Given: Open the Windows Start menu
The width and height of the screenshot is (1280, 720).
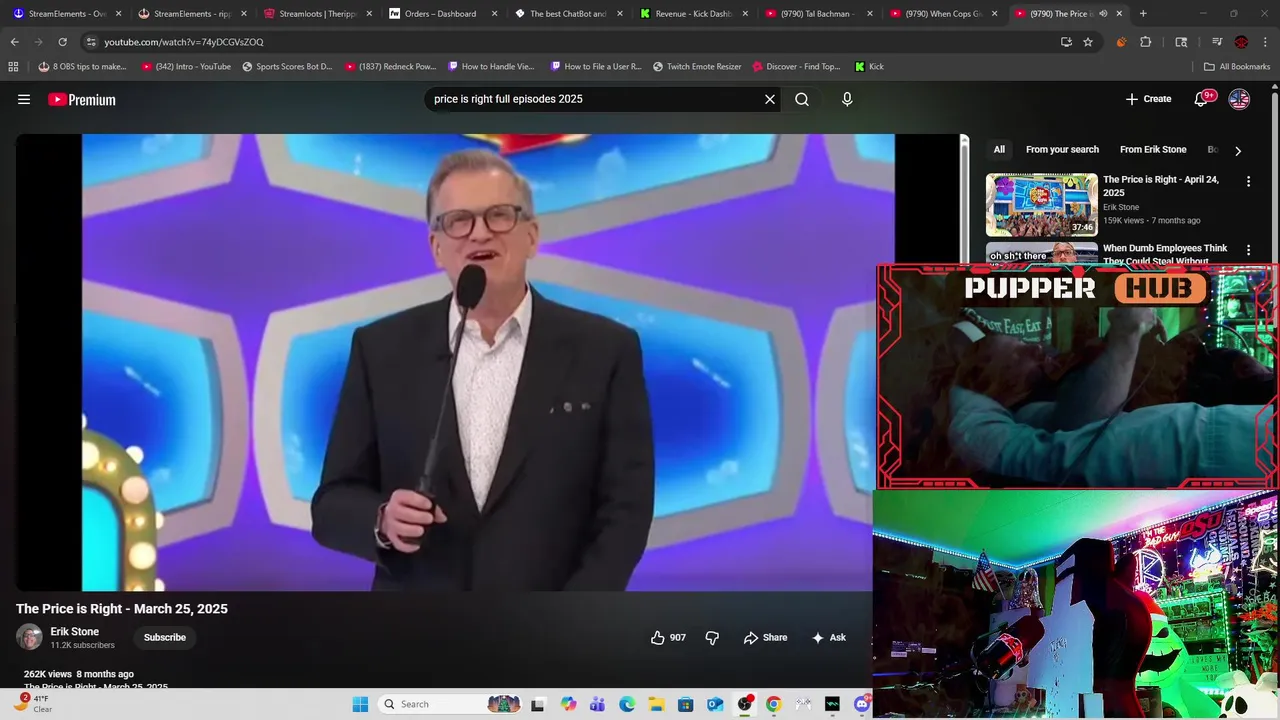Looking at the screenshot, I should pyautogui.click(x=360, y=704).
